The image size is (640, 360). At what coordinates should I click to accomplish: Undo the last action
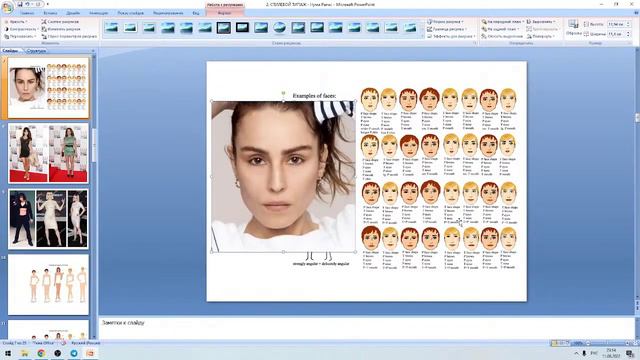point(27,4)
